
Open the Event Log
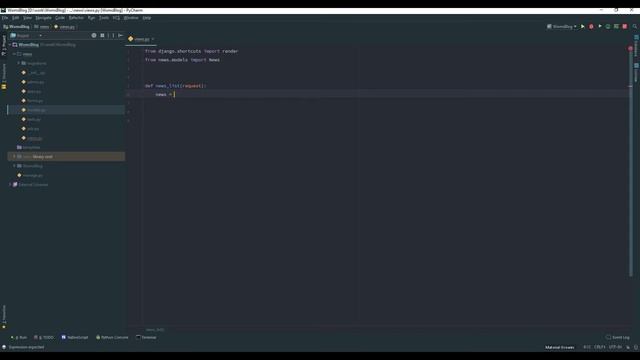pos(618,338)
